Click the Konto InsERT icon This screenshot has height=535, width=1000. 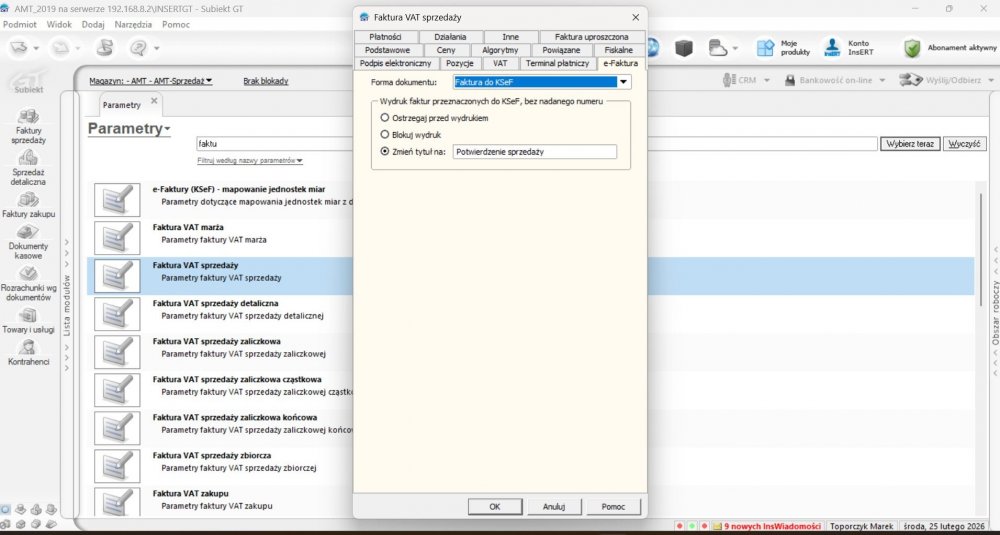click(832, 48)
